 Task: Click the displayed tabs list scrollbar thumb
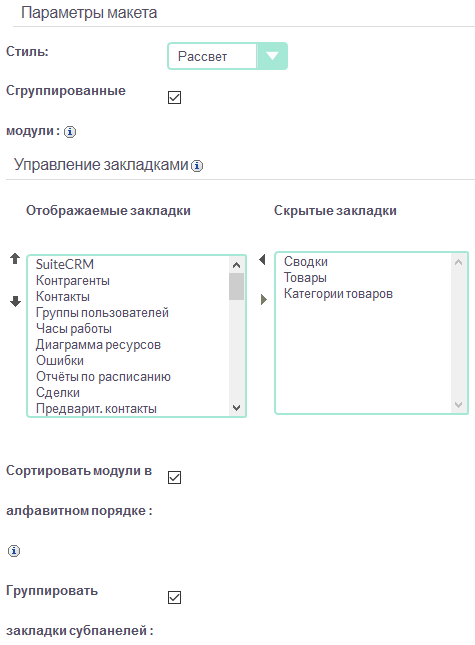[x=236, y=286]
